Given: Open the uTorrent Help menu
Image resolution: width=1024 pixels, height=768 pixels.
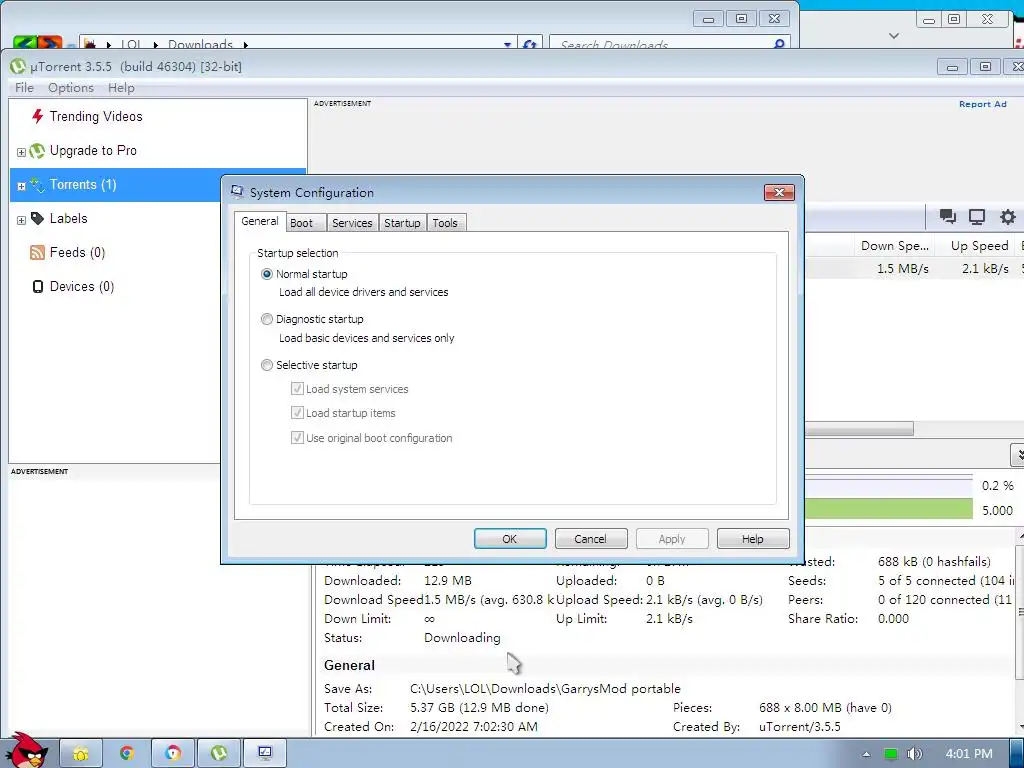Looking at the screenshot, I should pos(121,88).
